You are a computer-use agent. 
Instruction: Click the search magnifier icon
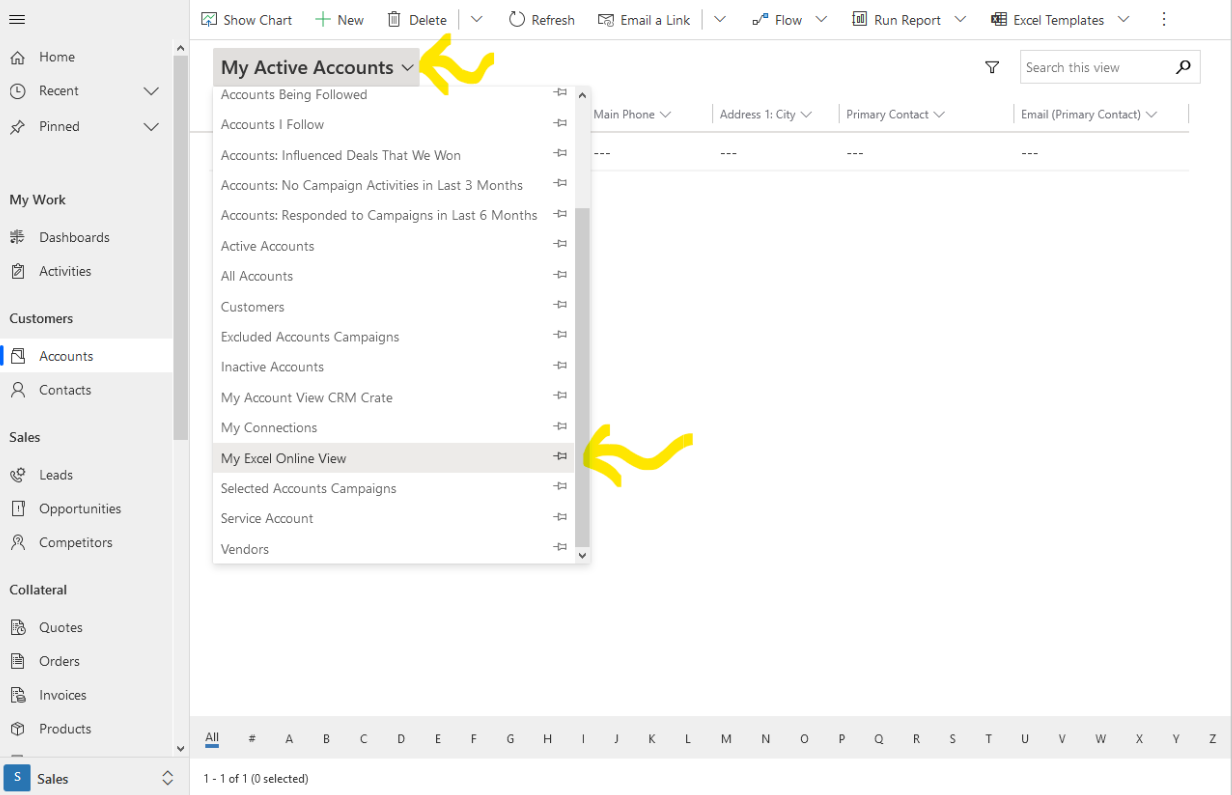point(1183,67)
